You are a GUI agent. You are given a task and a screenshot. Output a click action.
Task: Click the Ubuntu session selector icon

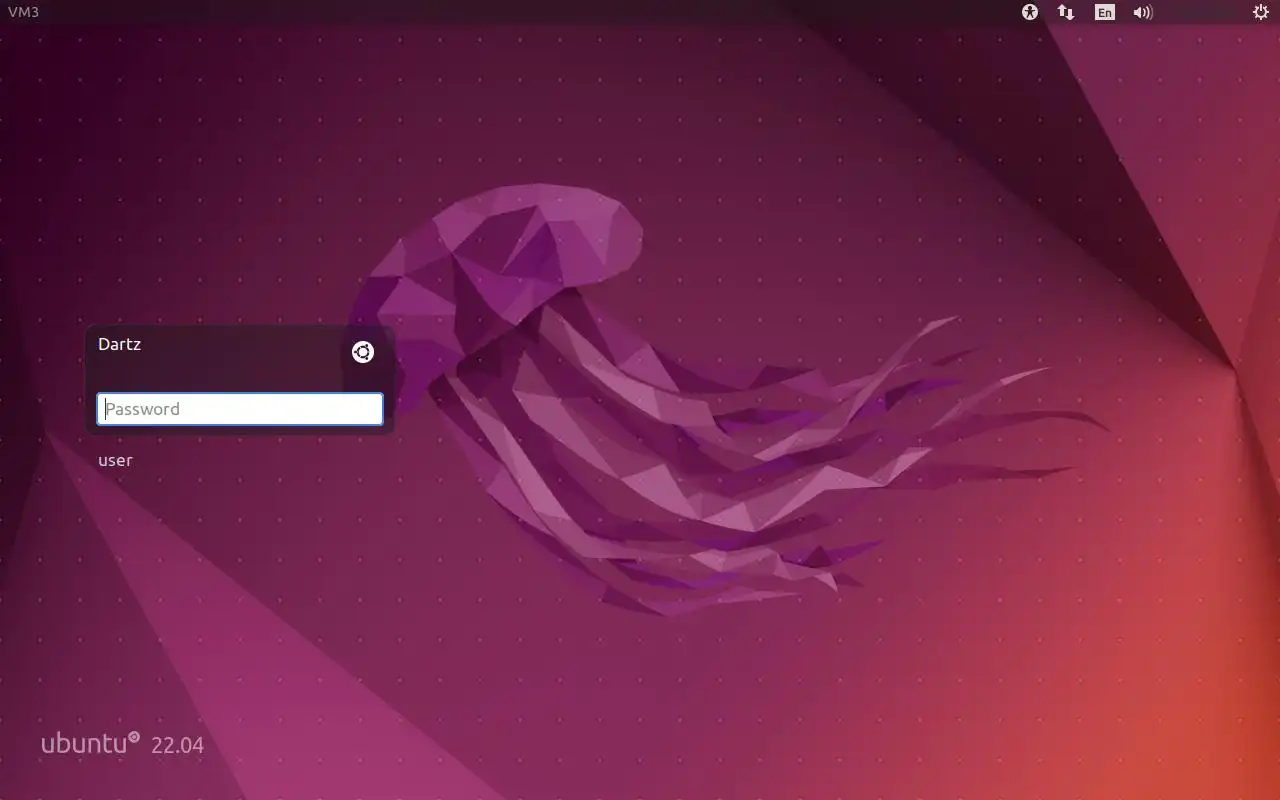pos(363,352)
